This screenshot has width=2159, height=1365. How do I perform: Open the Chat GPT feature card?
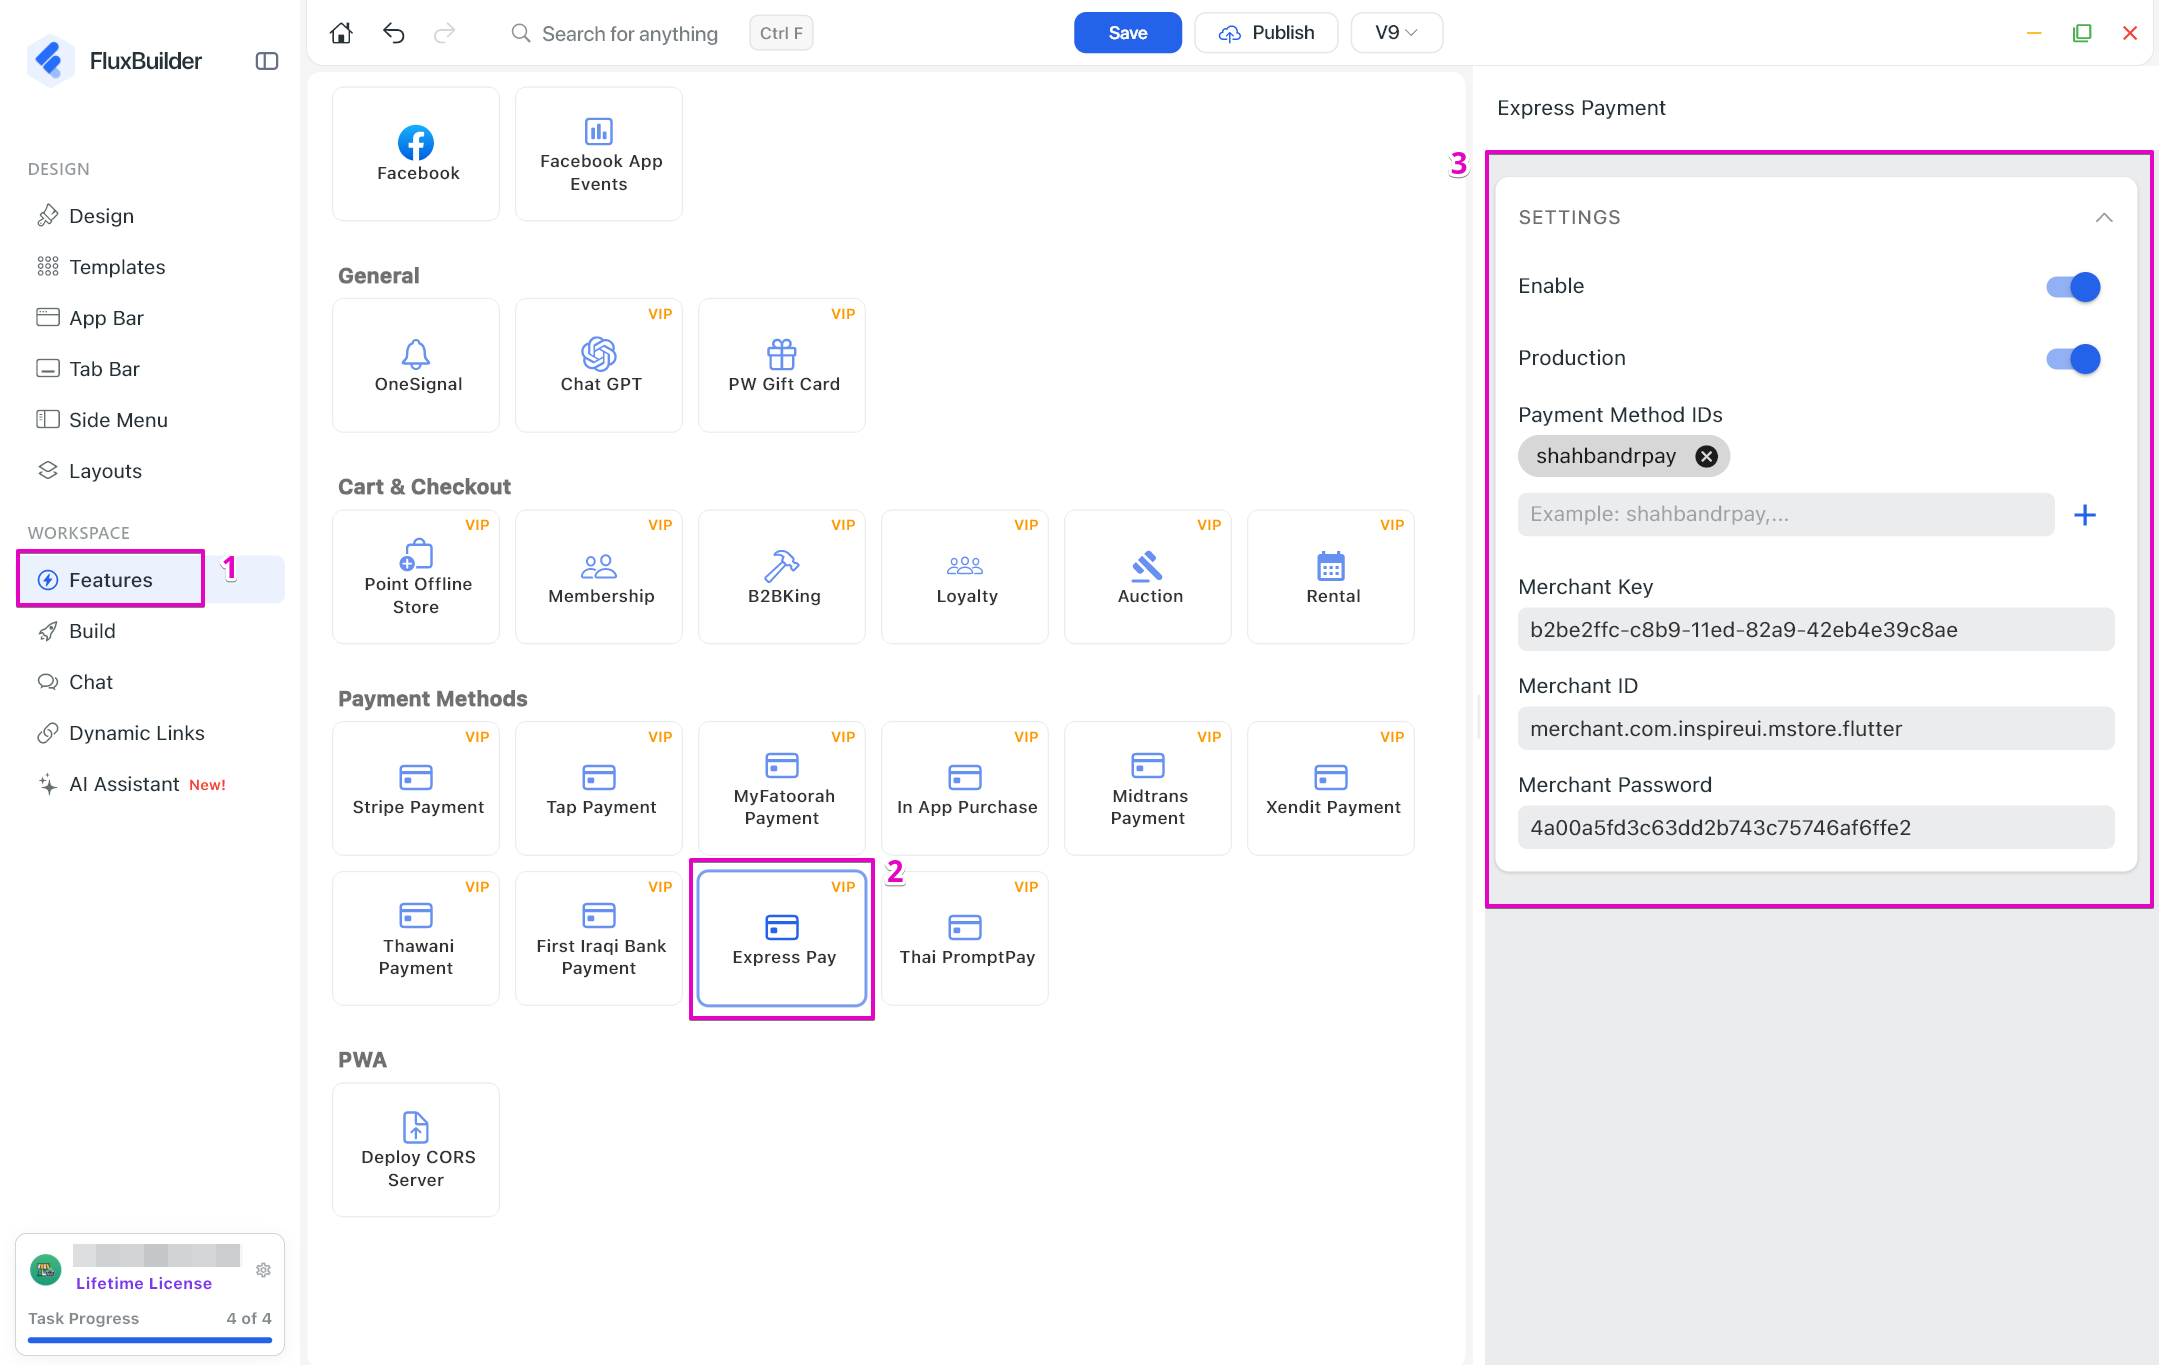599,365
